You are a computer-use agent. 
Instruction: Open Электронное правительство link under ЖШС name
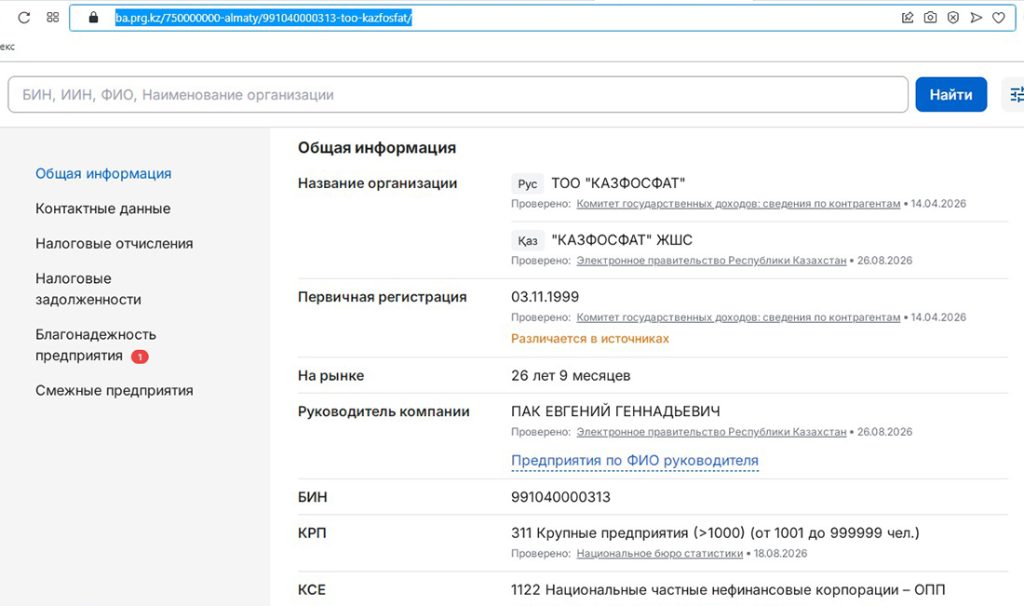point(711,261)
